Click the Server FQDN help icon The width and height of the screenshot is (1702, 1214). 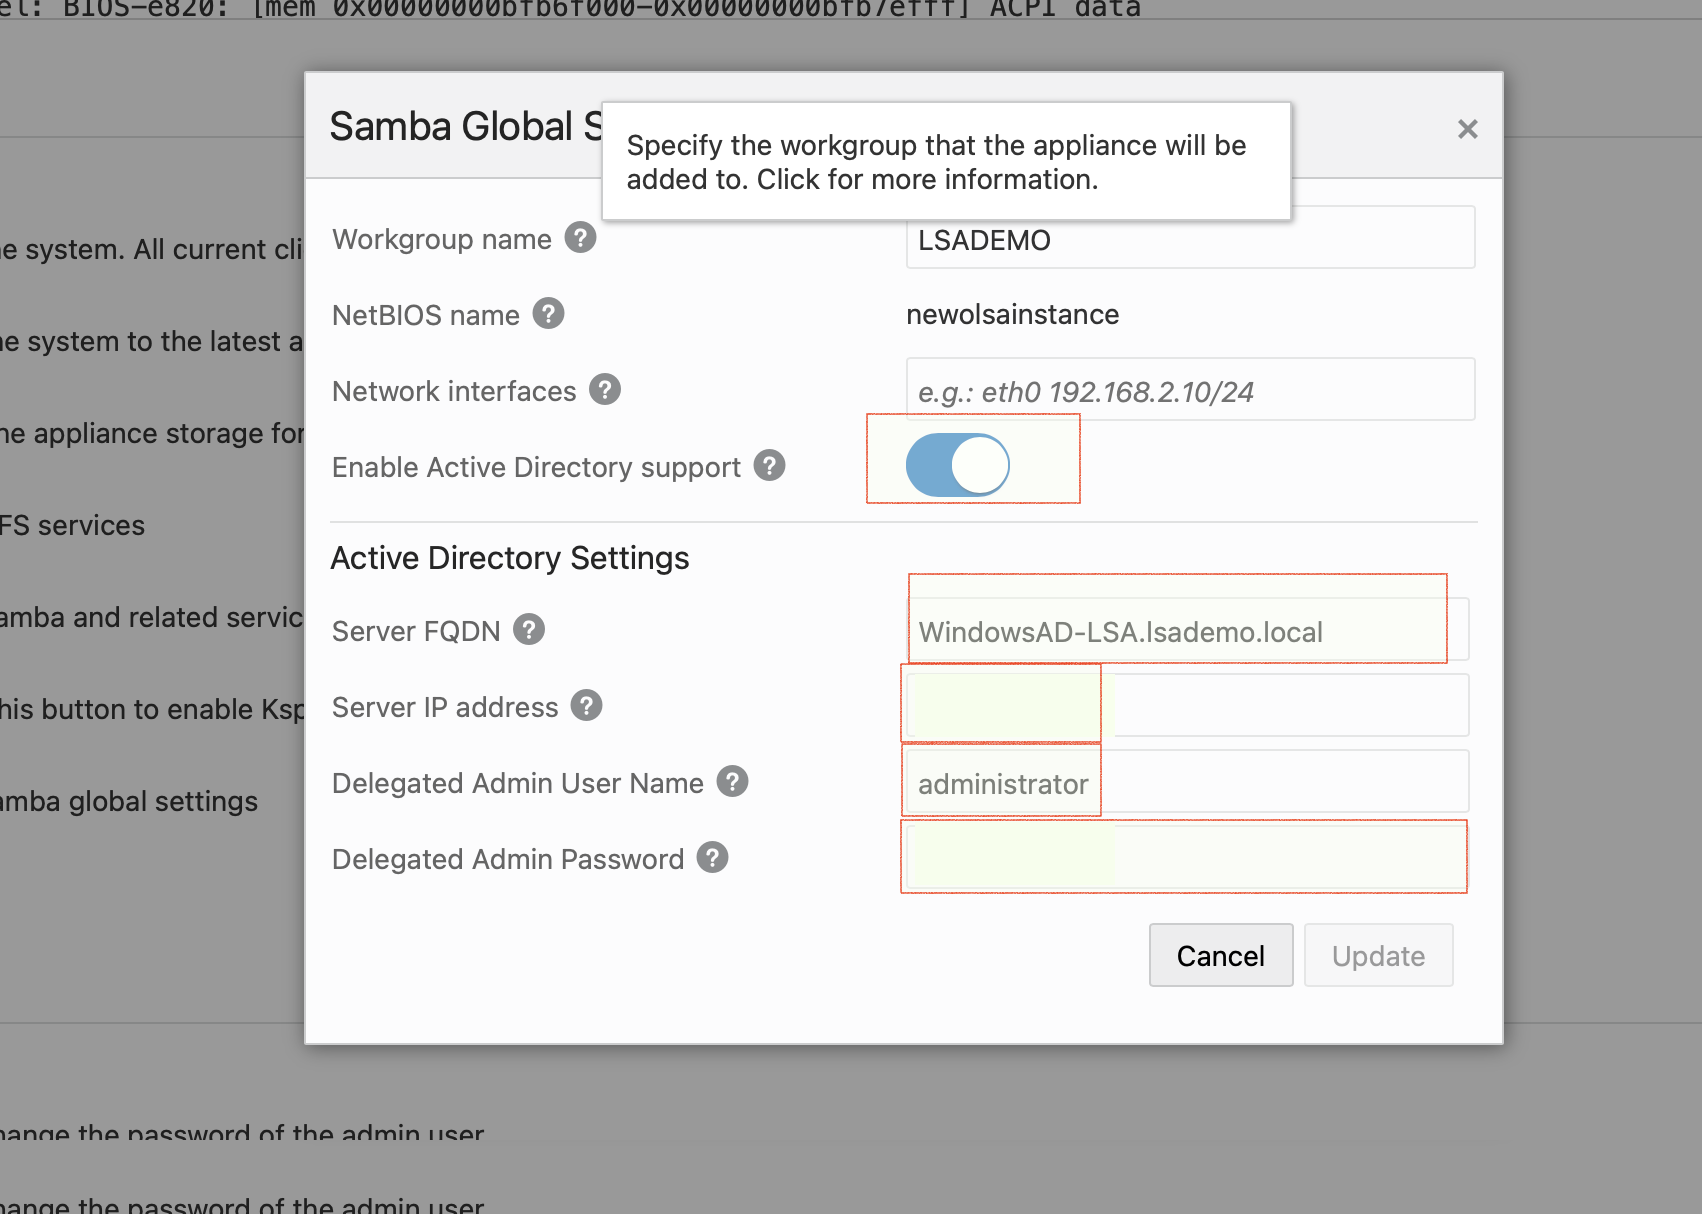click(x=529, y=630)
